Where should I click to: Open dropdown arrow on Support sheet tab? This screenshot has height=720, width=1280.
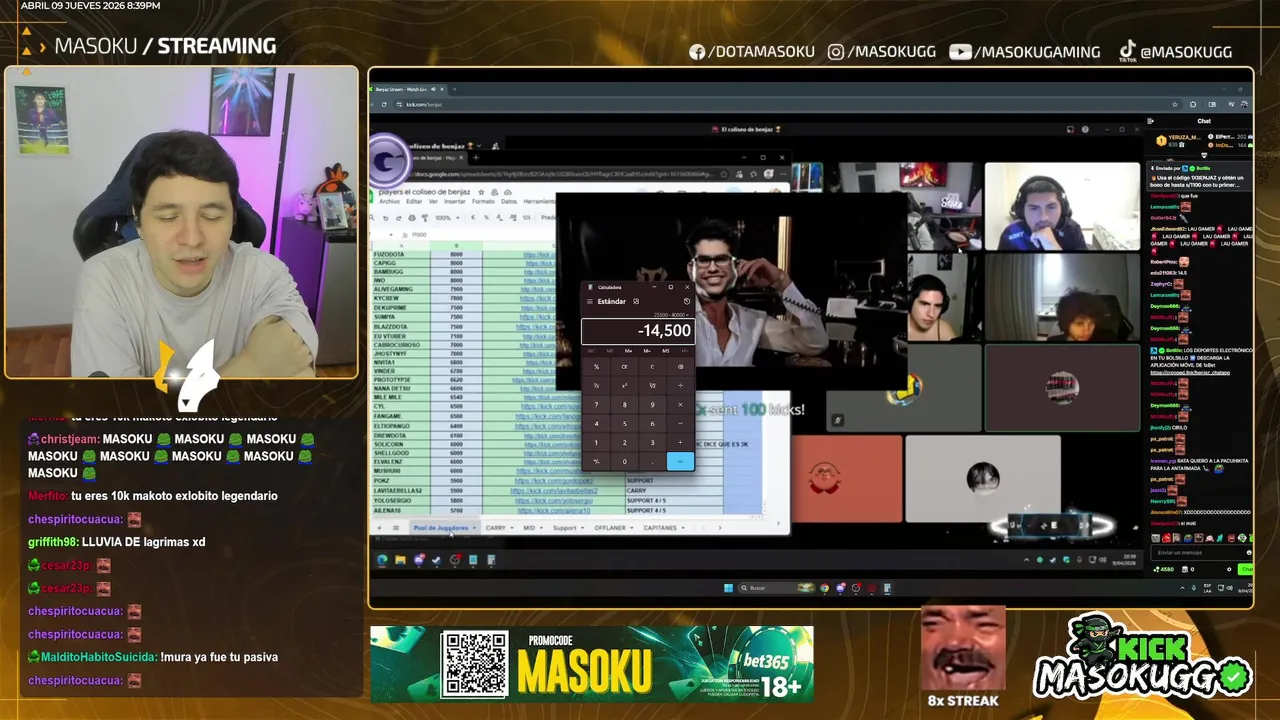[582, 528]
